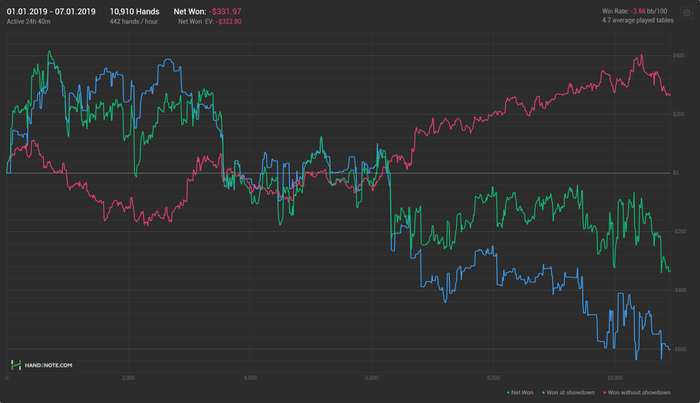Click the 10,000 hands x-axis marker
Image resolution: width=700 pixels, height=403 pixels.
615,378
